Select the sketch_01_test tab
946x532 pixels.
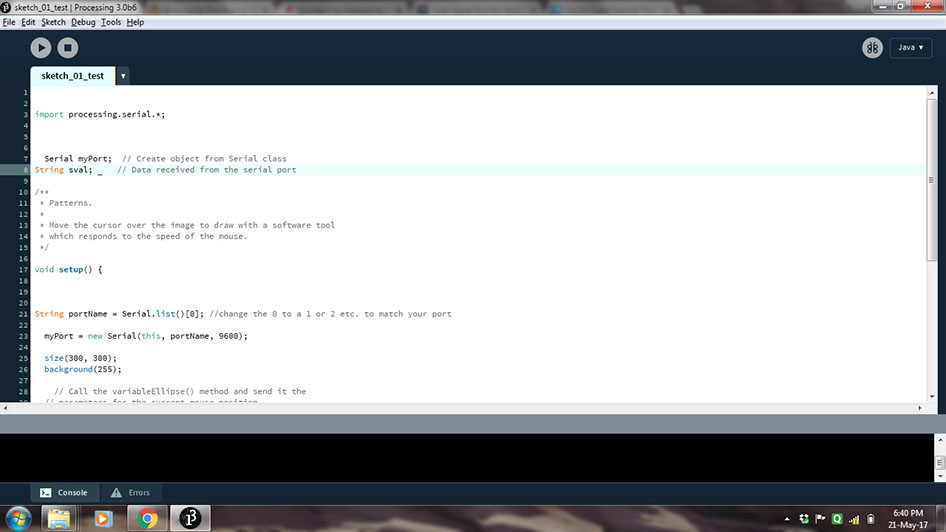tap(72, 76)
